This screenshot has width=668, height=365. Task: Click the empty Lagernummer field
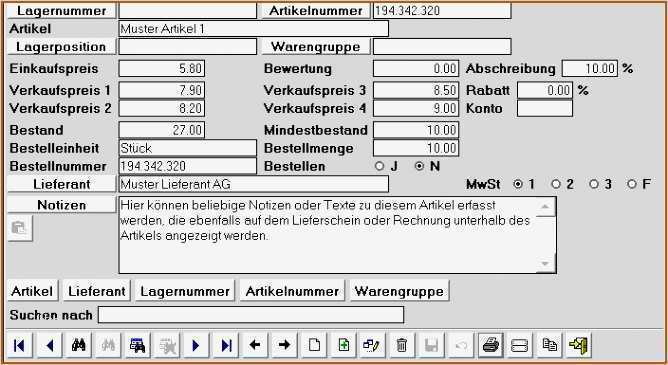188,11
